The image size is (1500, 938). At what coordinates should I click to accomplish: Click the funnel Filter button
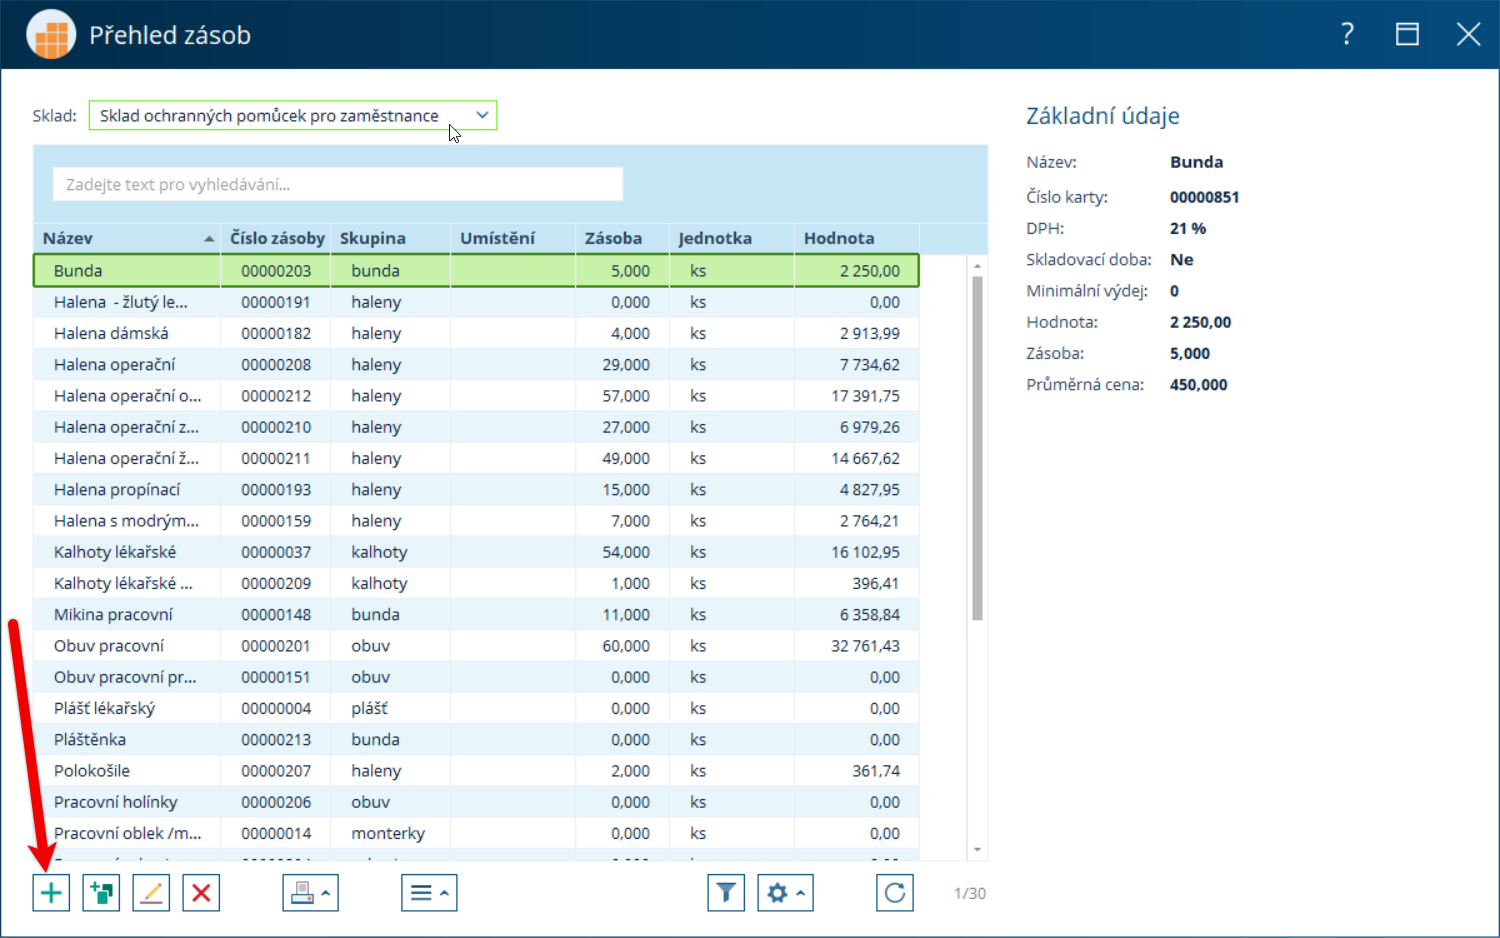coord(726,893)
